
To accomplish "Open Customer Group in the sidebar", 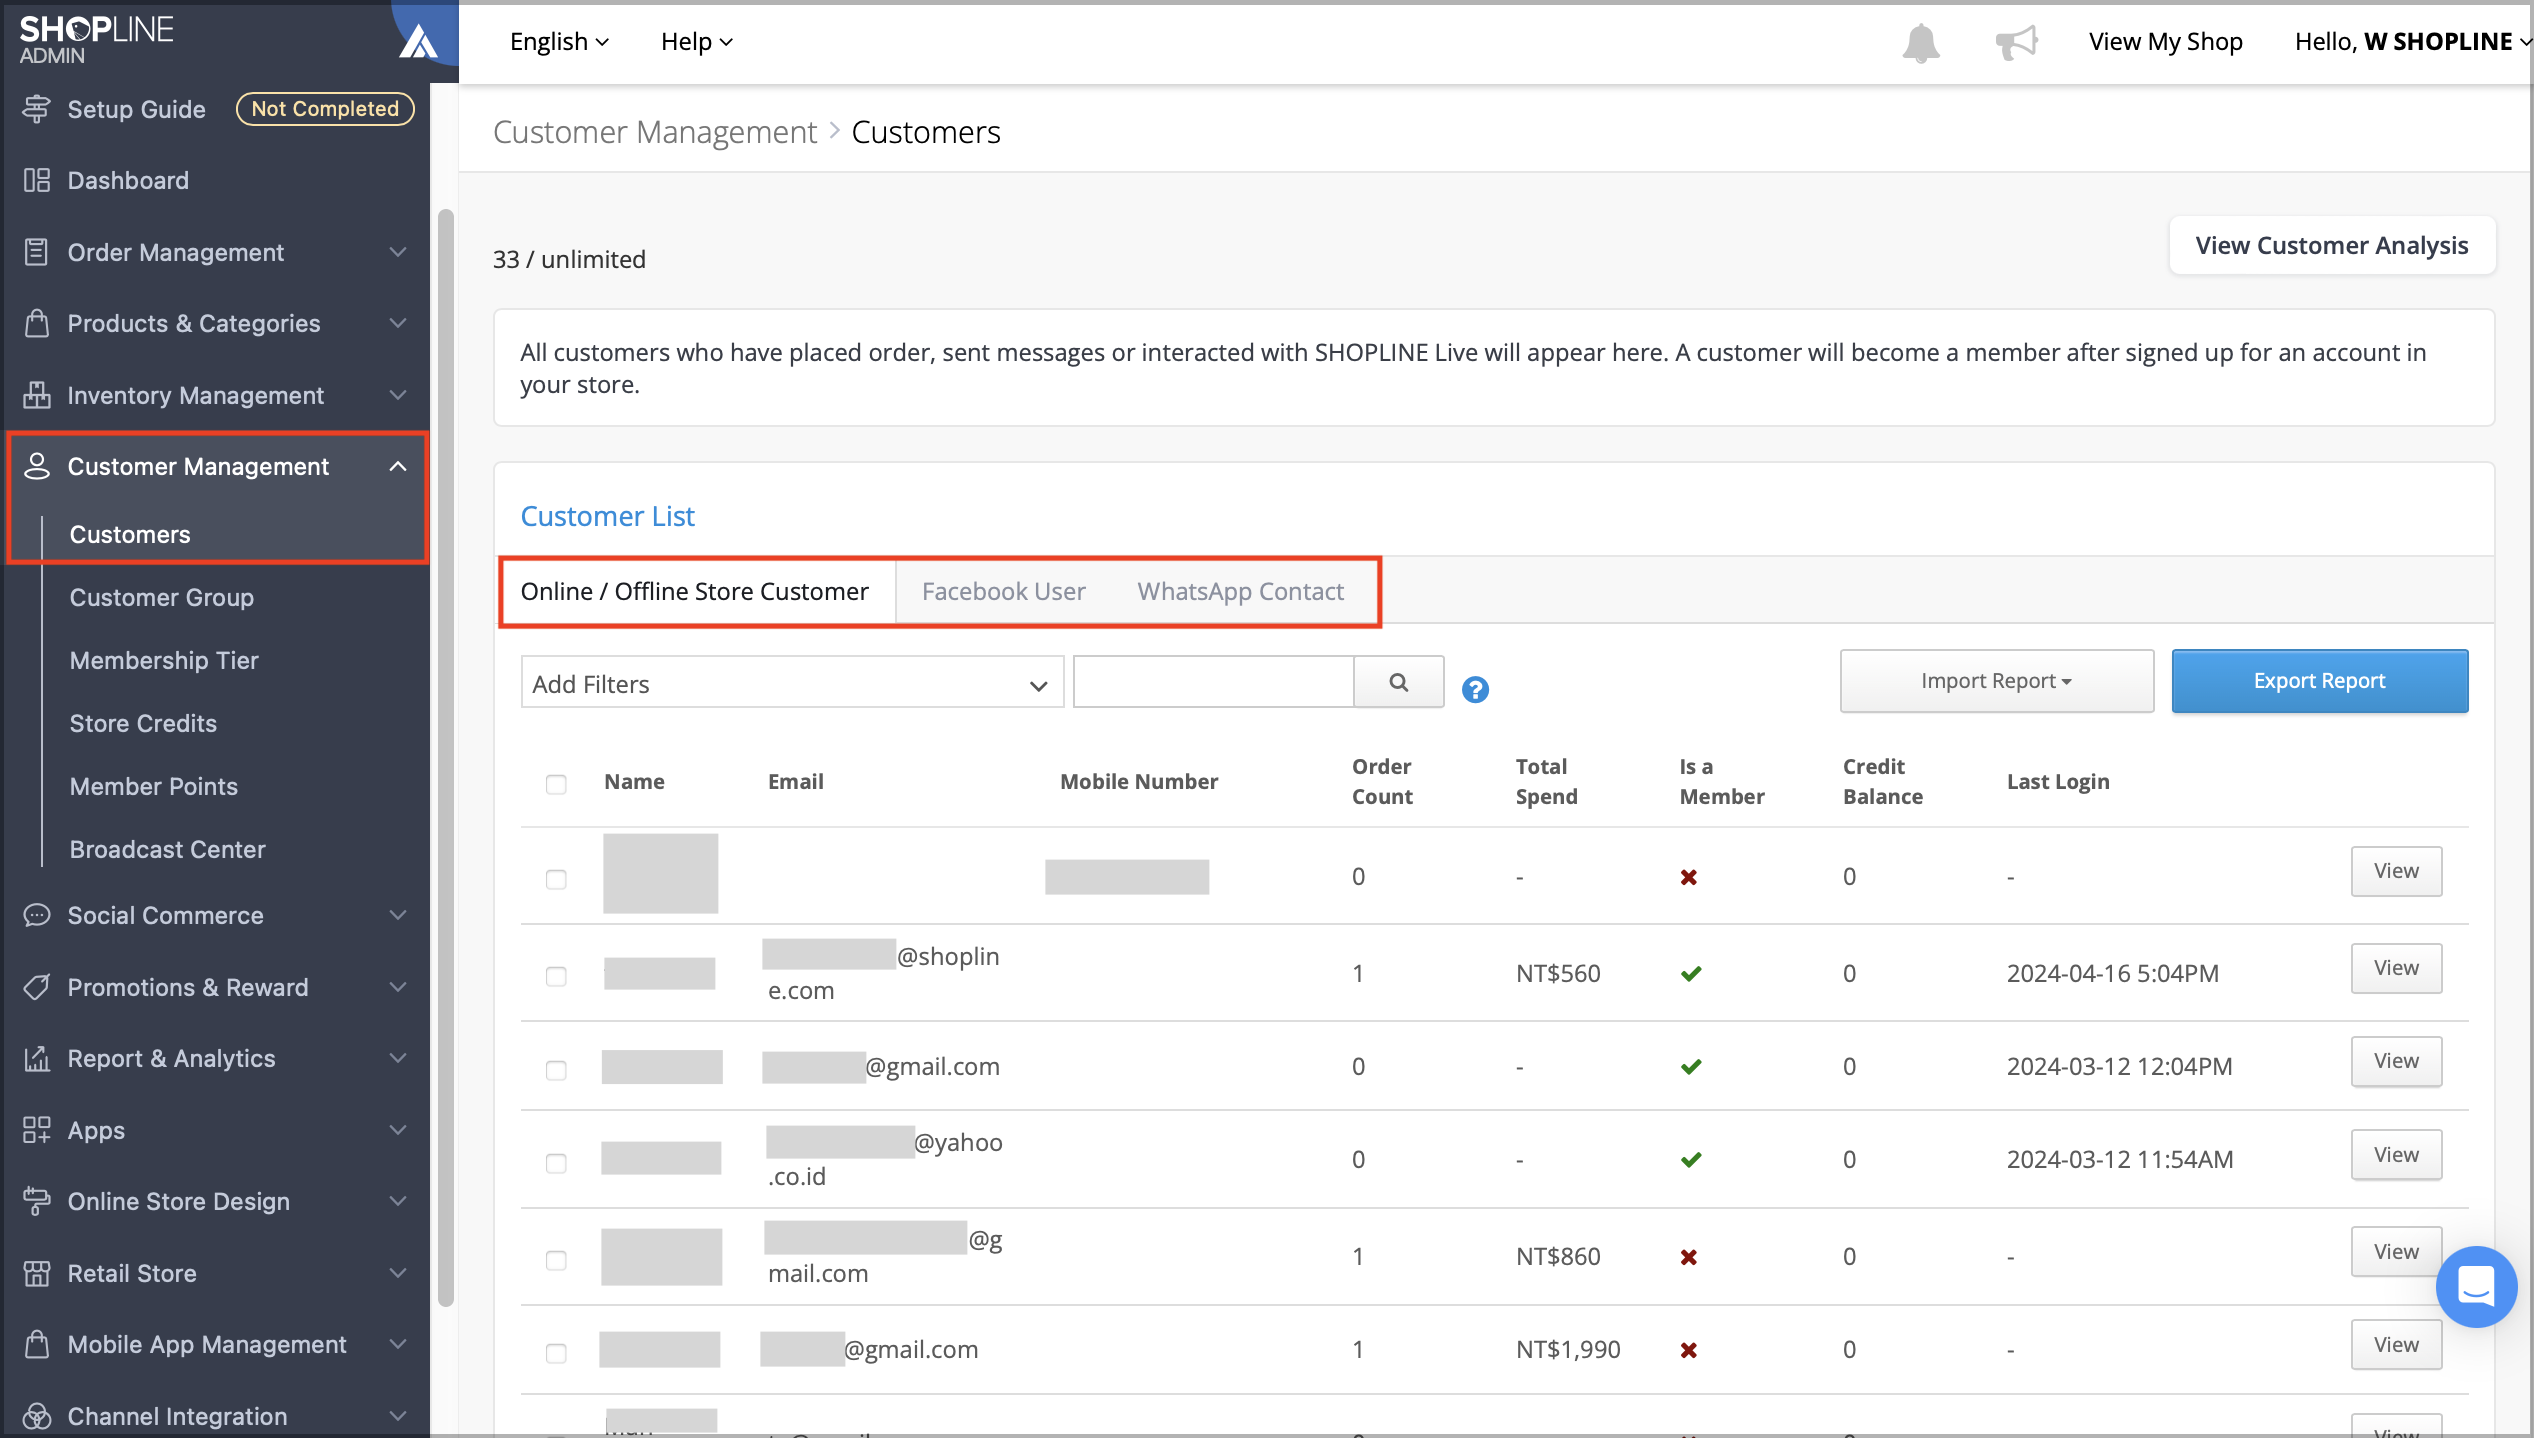I will [162, 597].
